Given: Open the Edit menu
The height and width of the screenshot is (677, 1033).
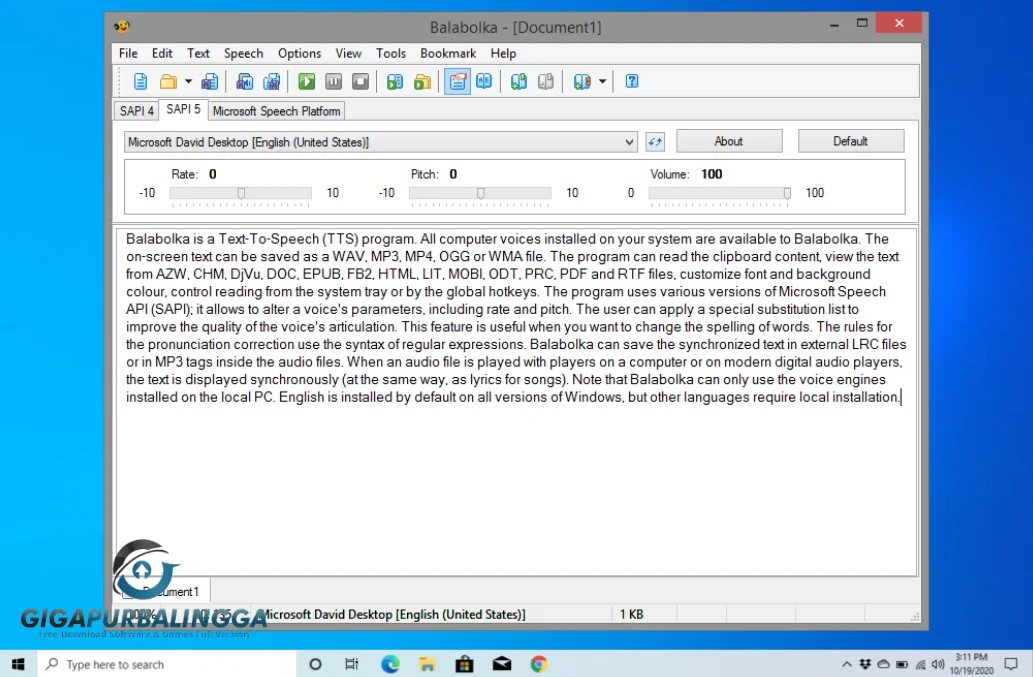Looking at the screenshot, I should click(x=162, y=53).
